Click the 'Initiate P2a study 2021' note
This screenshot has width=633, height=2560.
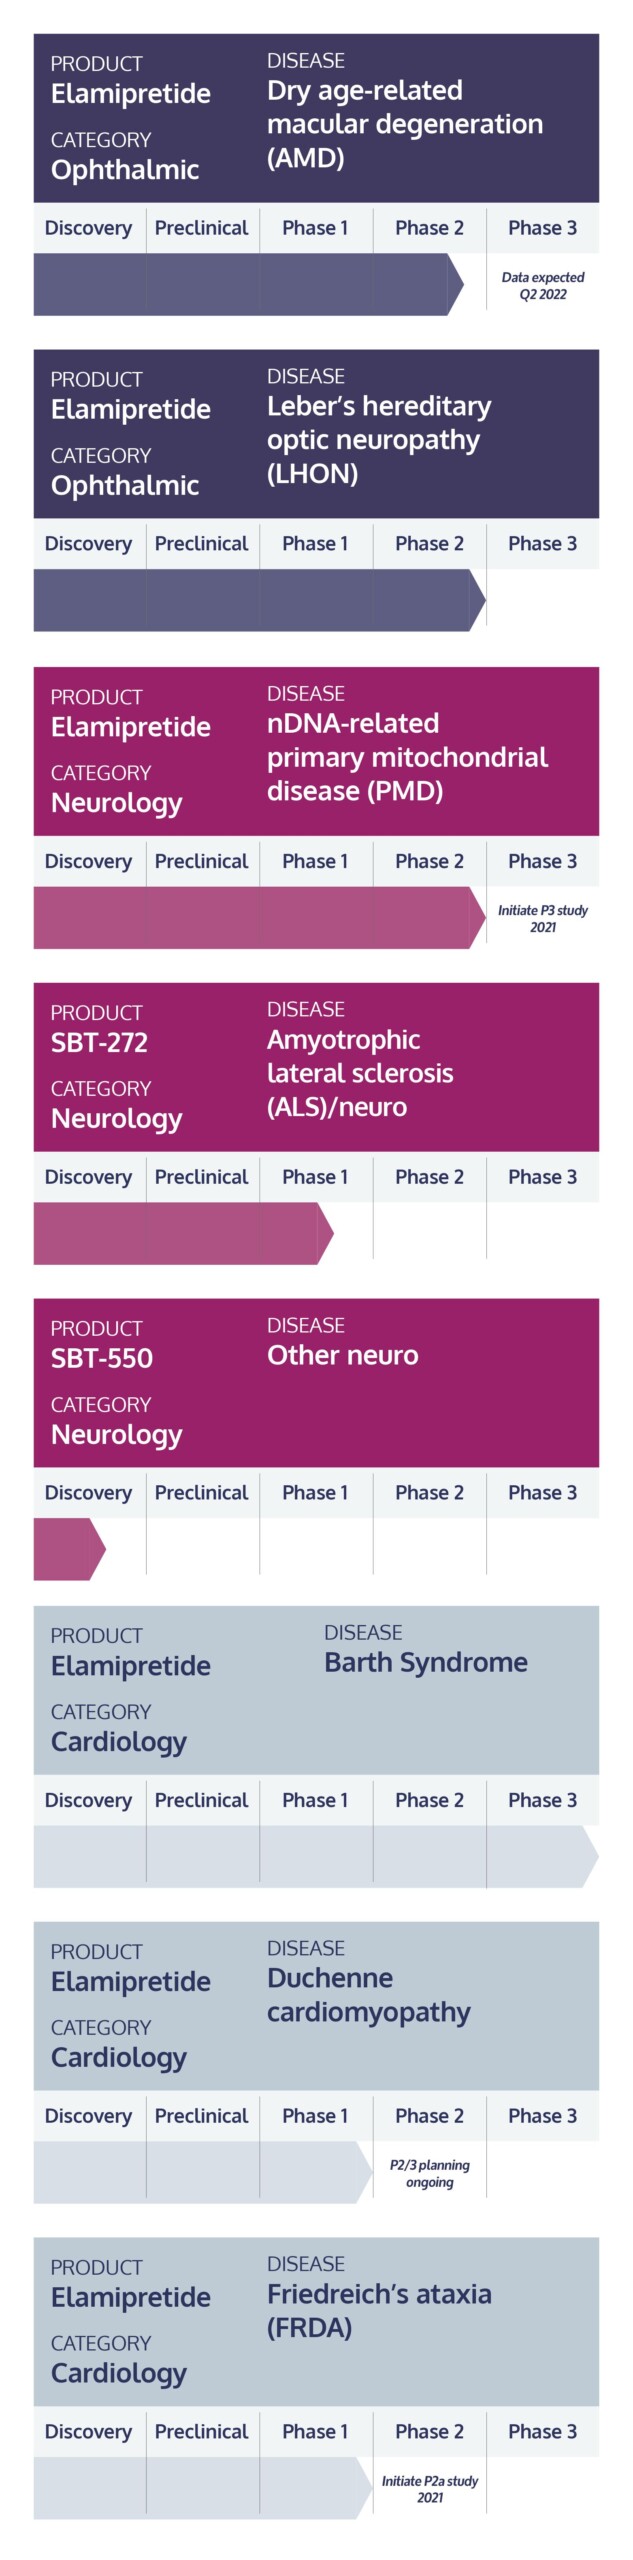click(430, 2489)
